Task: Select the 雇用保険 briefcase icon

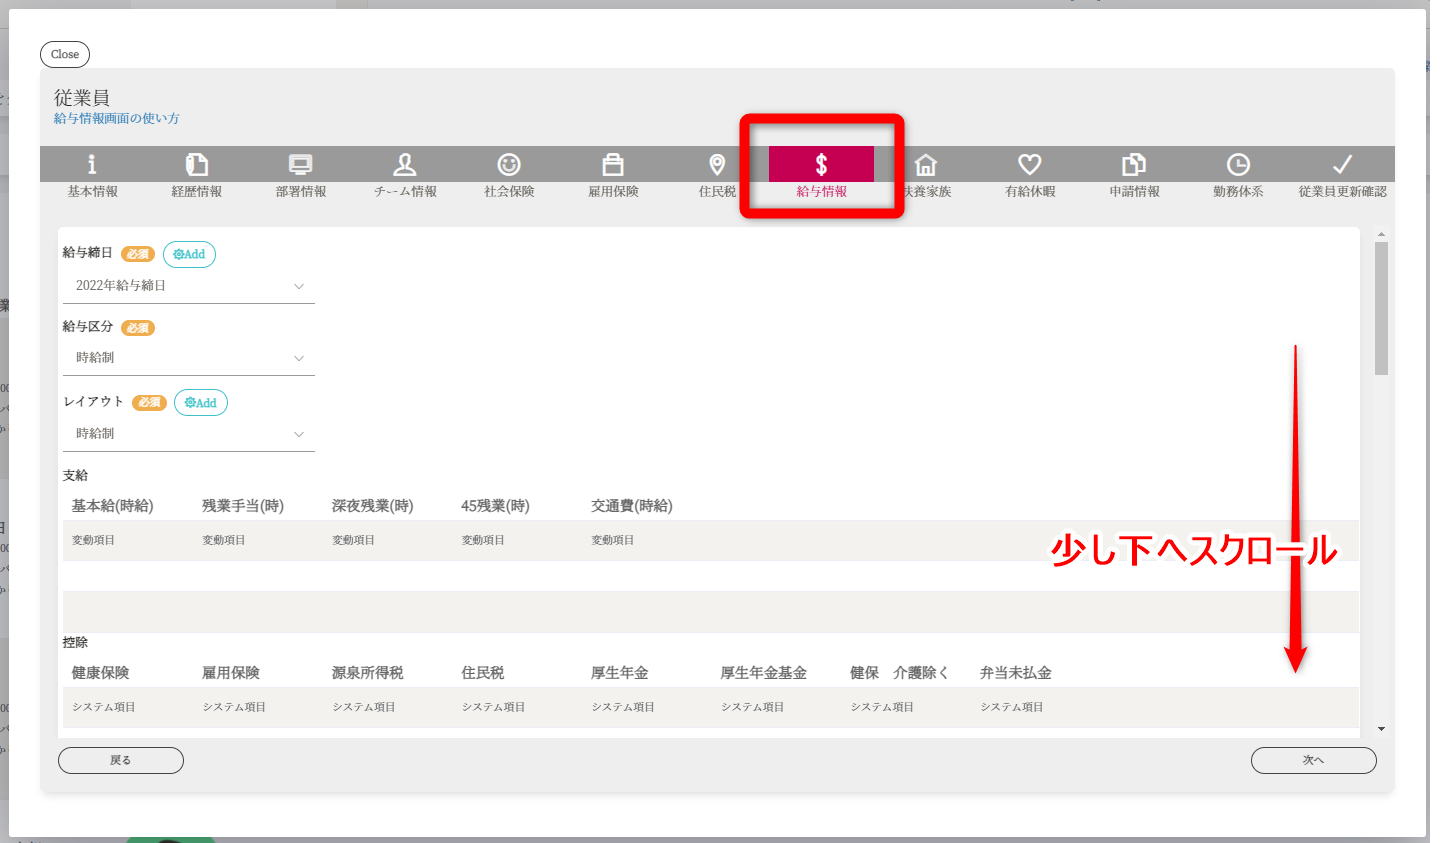Action: click(613, 165)
